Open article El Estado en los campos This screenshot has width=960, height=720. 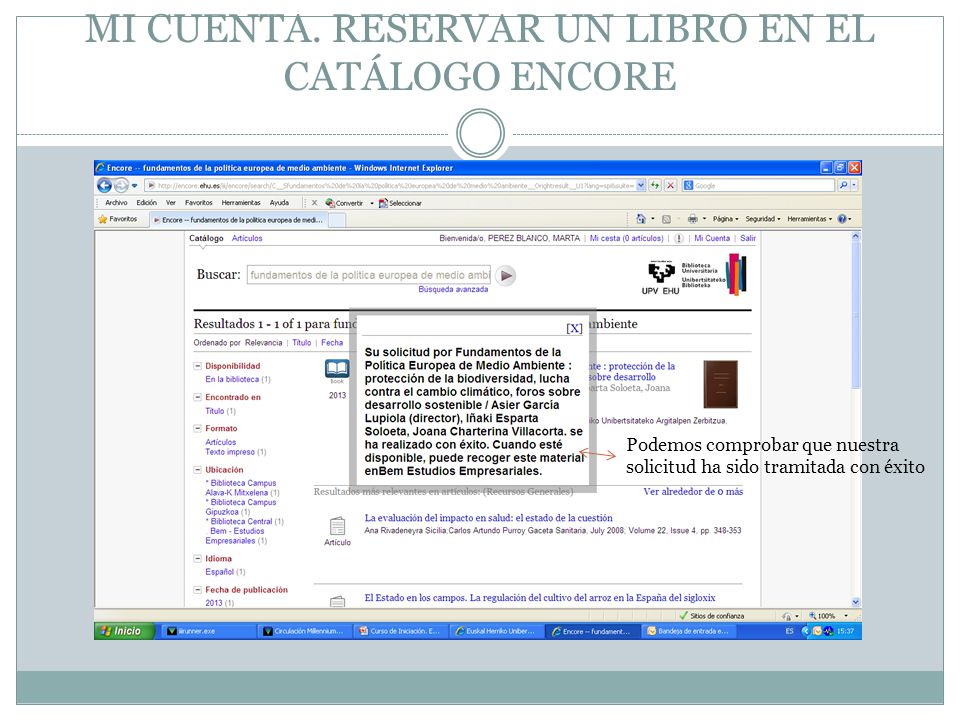click(539, 598)
